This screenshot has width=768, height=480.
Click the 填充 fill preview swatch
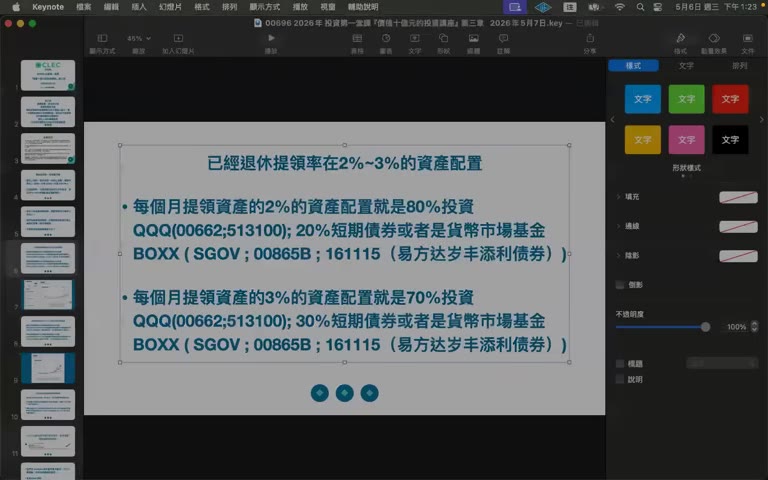(738, 197)
